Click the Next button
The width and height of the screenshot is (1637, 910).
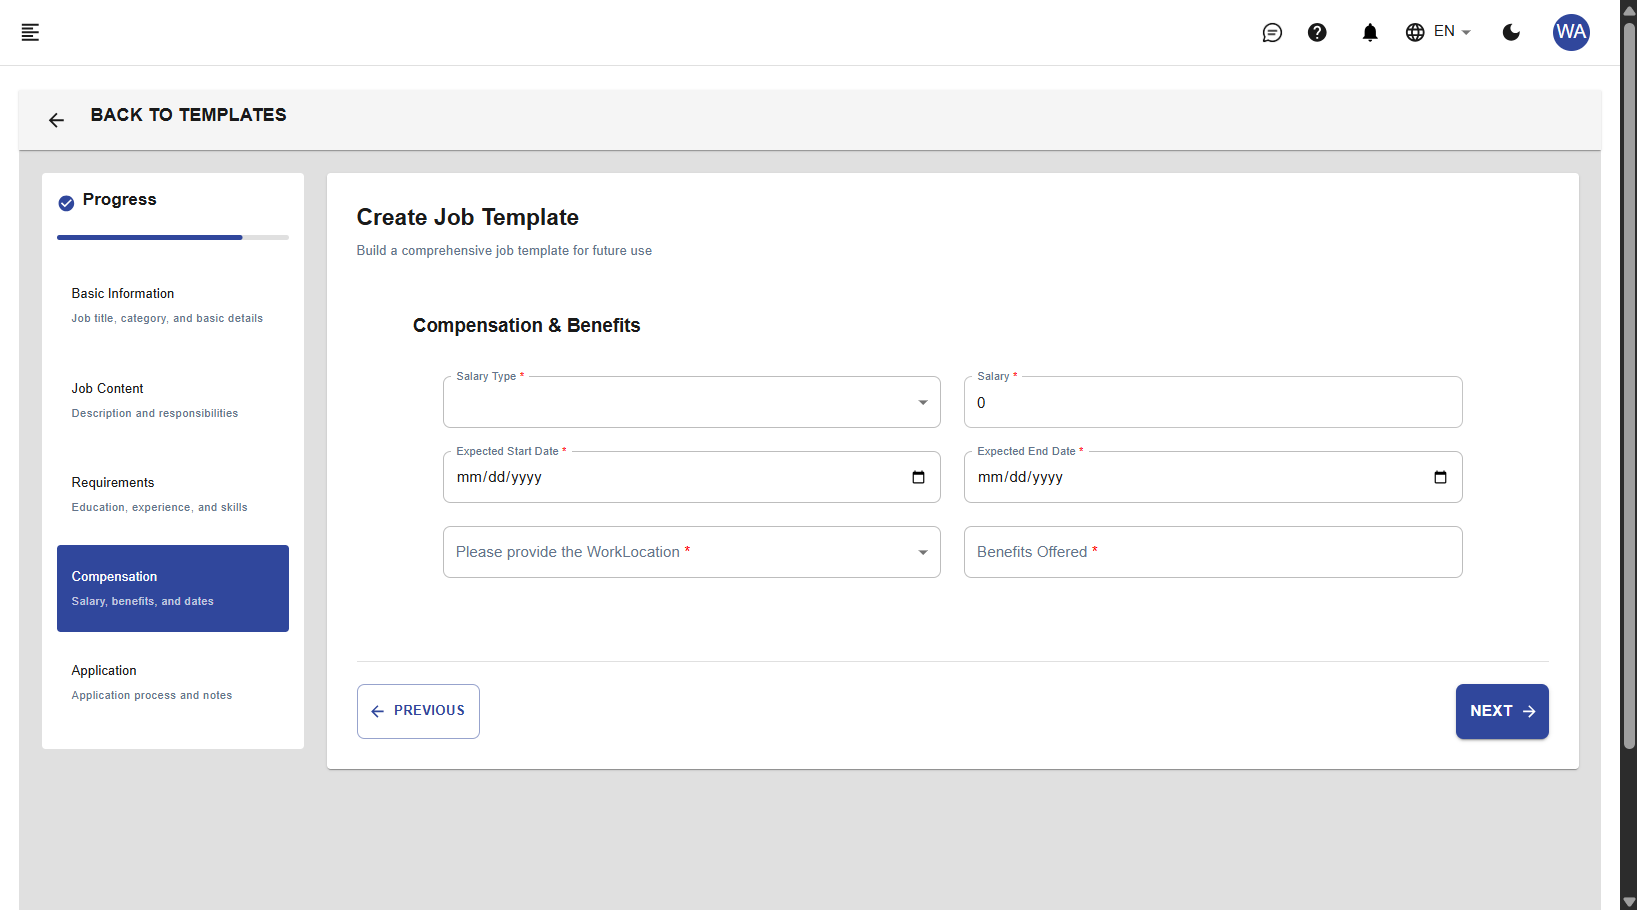(x=1501, y=711)
